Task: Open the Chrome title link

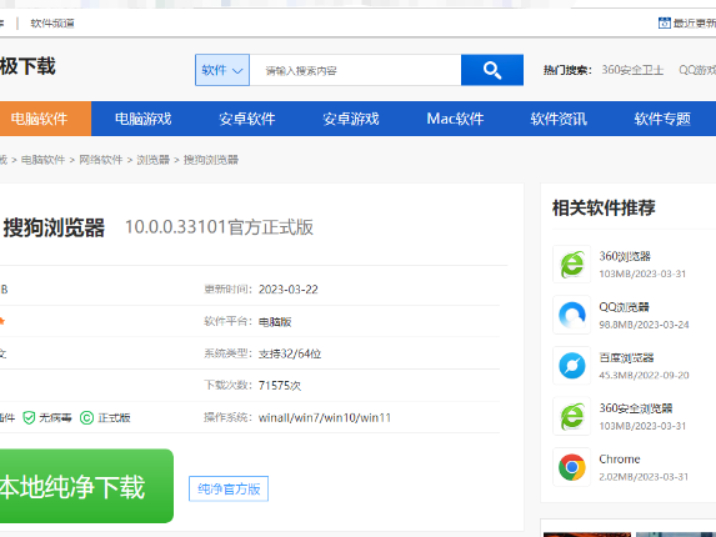Action: [x=620, y=459]
